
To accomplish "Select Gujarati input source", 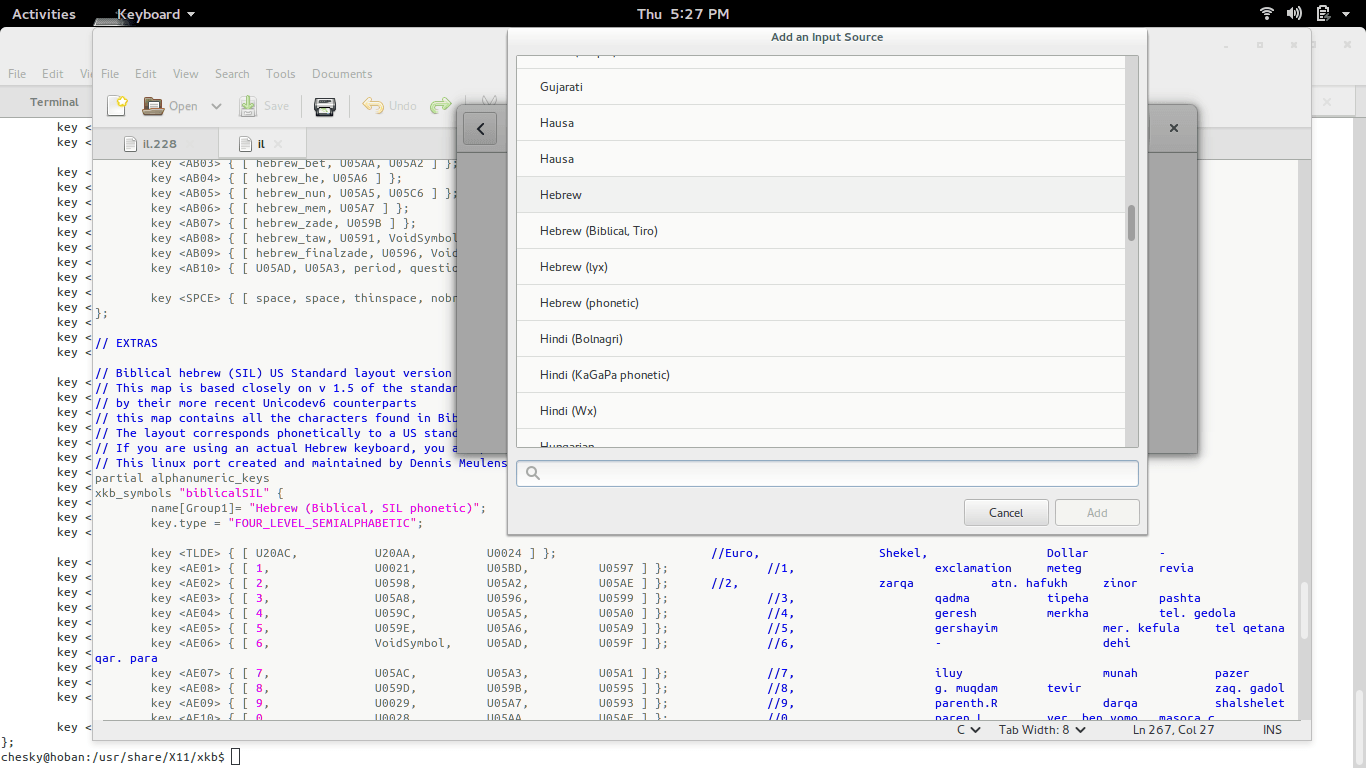I will (821, 87).
